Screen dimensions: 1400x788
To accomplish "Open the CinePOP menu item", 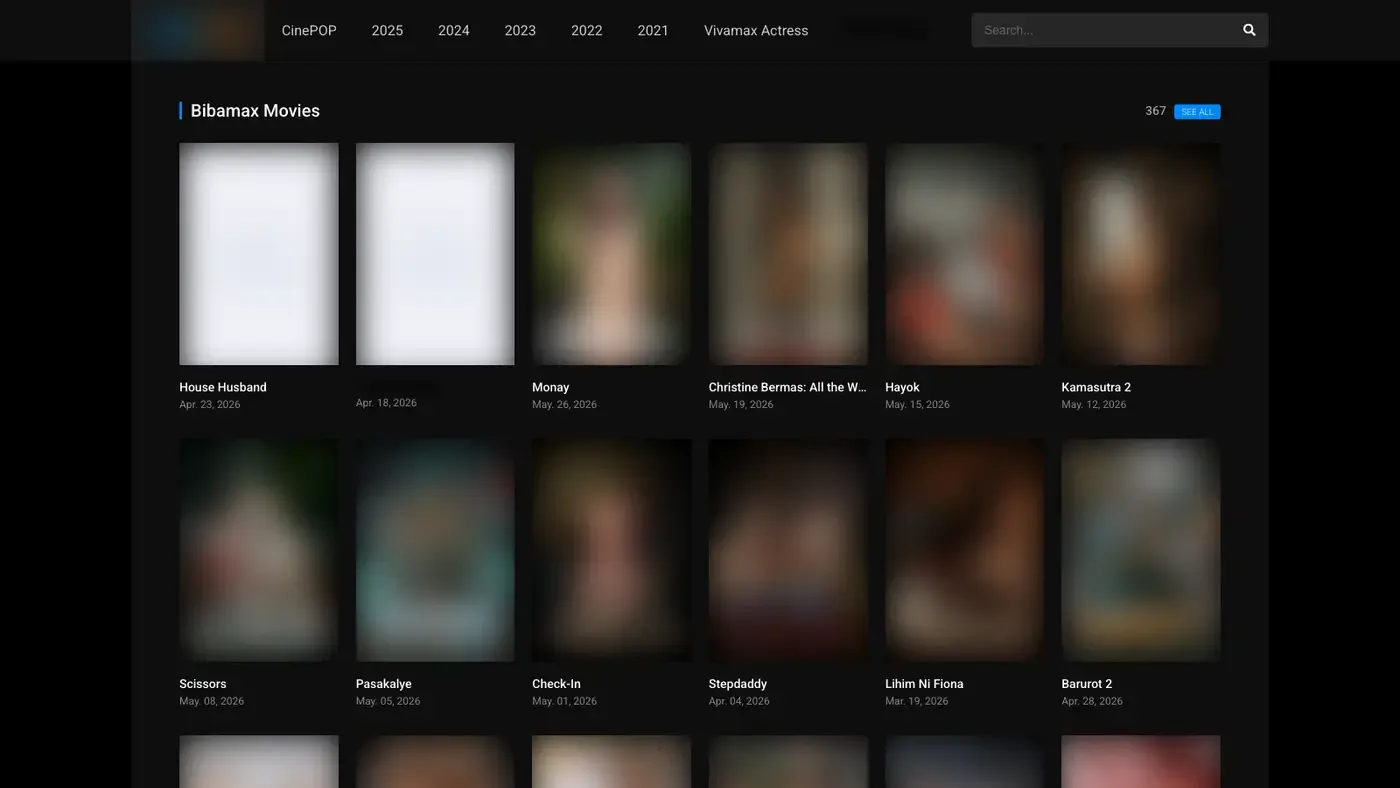I will tap(309, 30).
